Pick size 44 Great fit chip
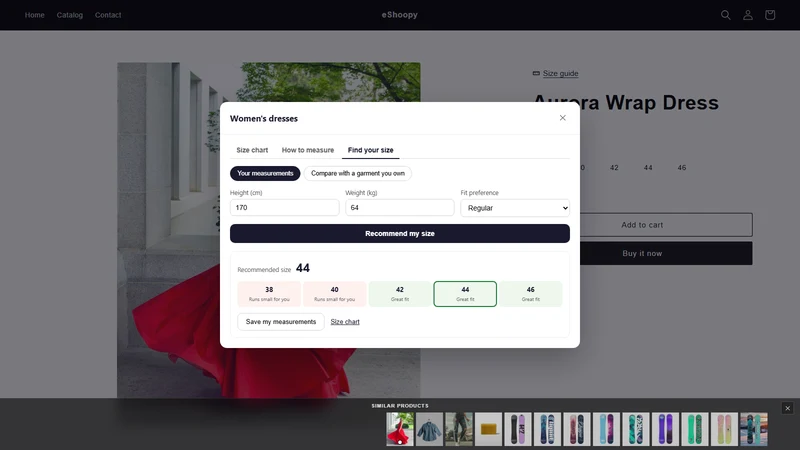 click(x=465, y=294)
